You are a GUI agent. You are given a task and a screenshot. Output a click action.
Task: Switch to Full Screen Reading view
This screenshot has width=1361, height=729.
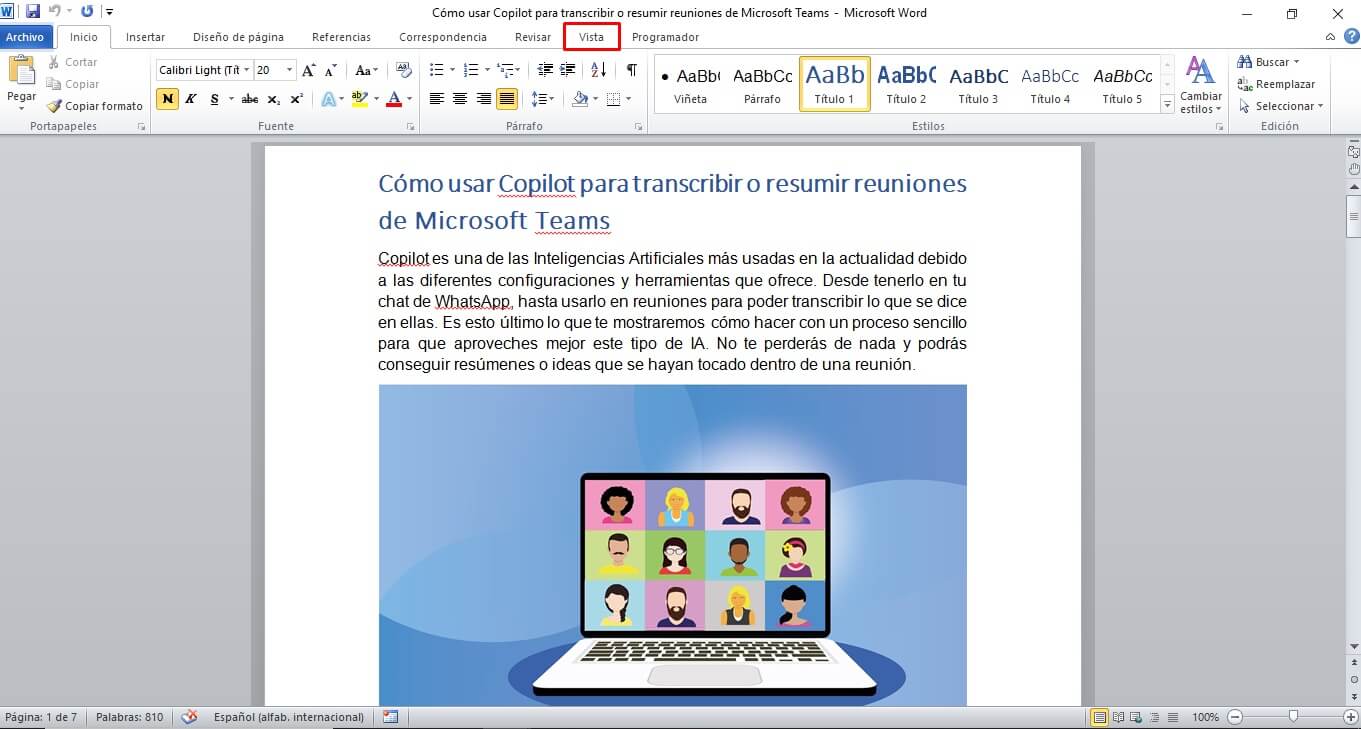(x=1118, y=717)
